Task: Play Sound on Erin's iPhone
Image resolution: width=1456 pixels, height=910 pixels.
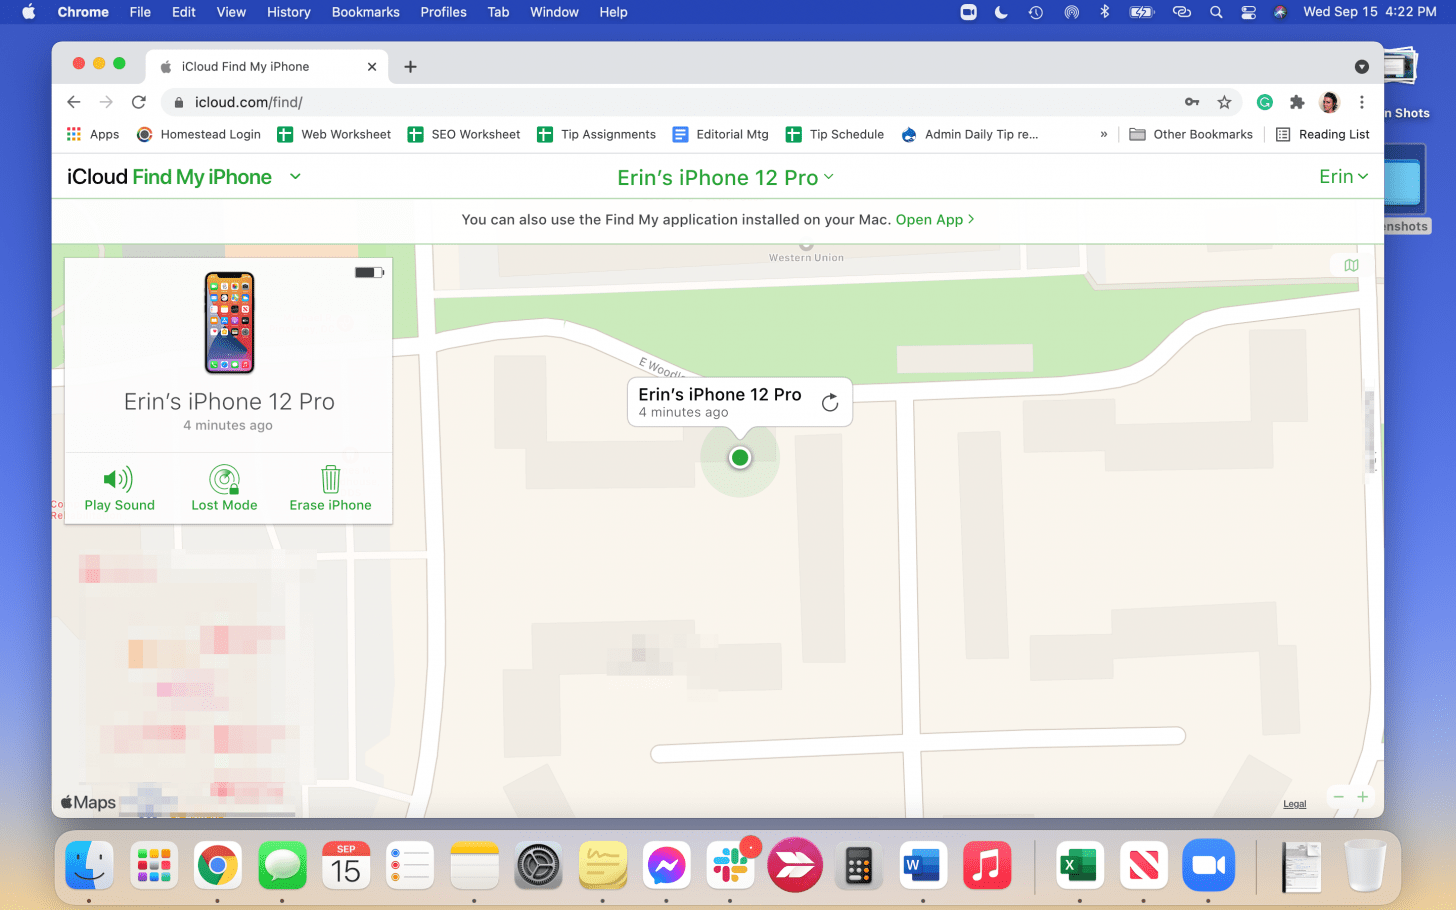Action: (119, 489)
